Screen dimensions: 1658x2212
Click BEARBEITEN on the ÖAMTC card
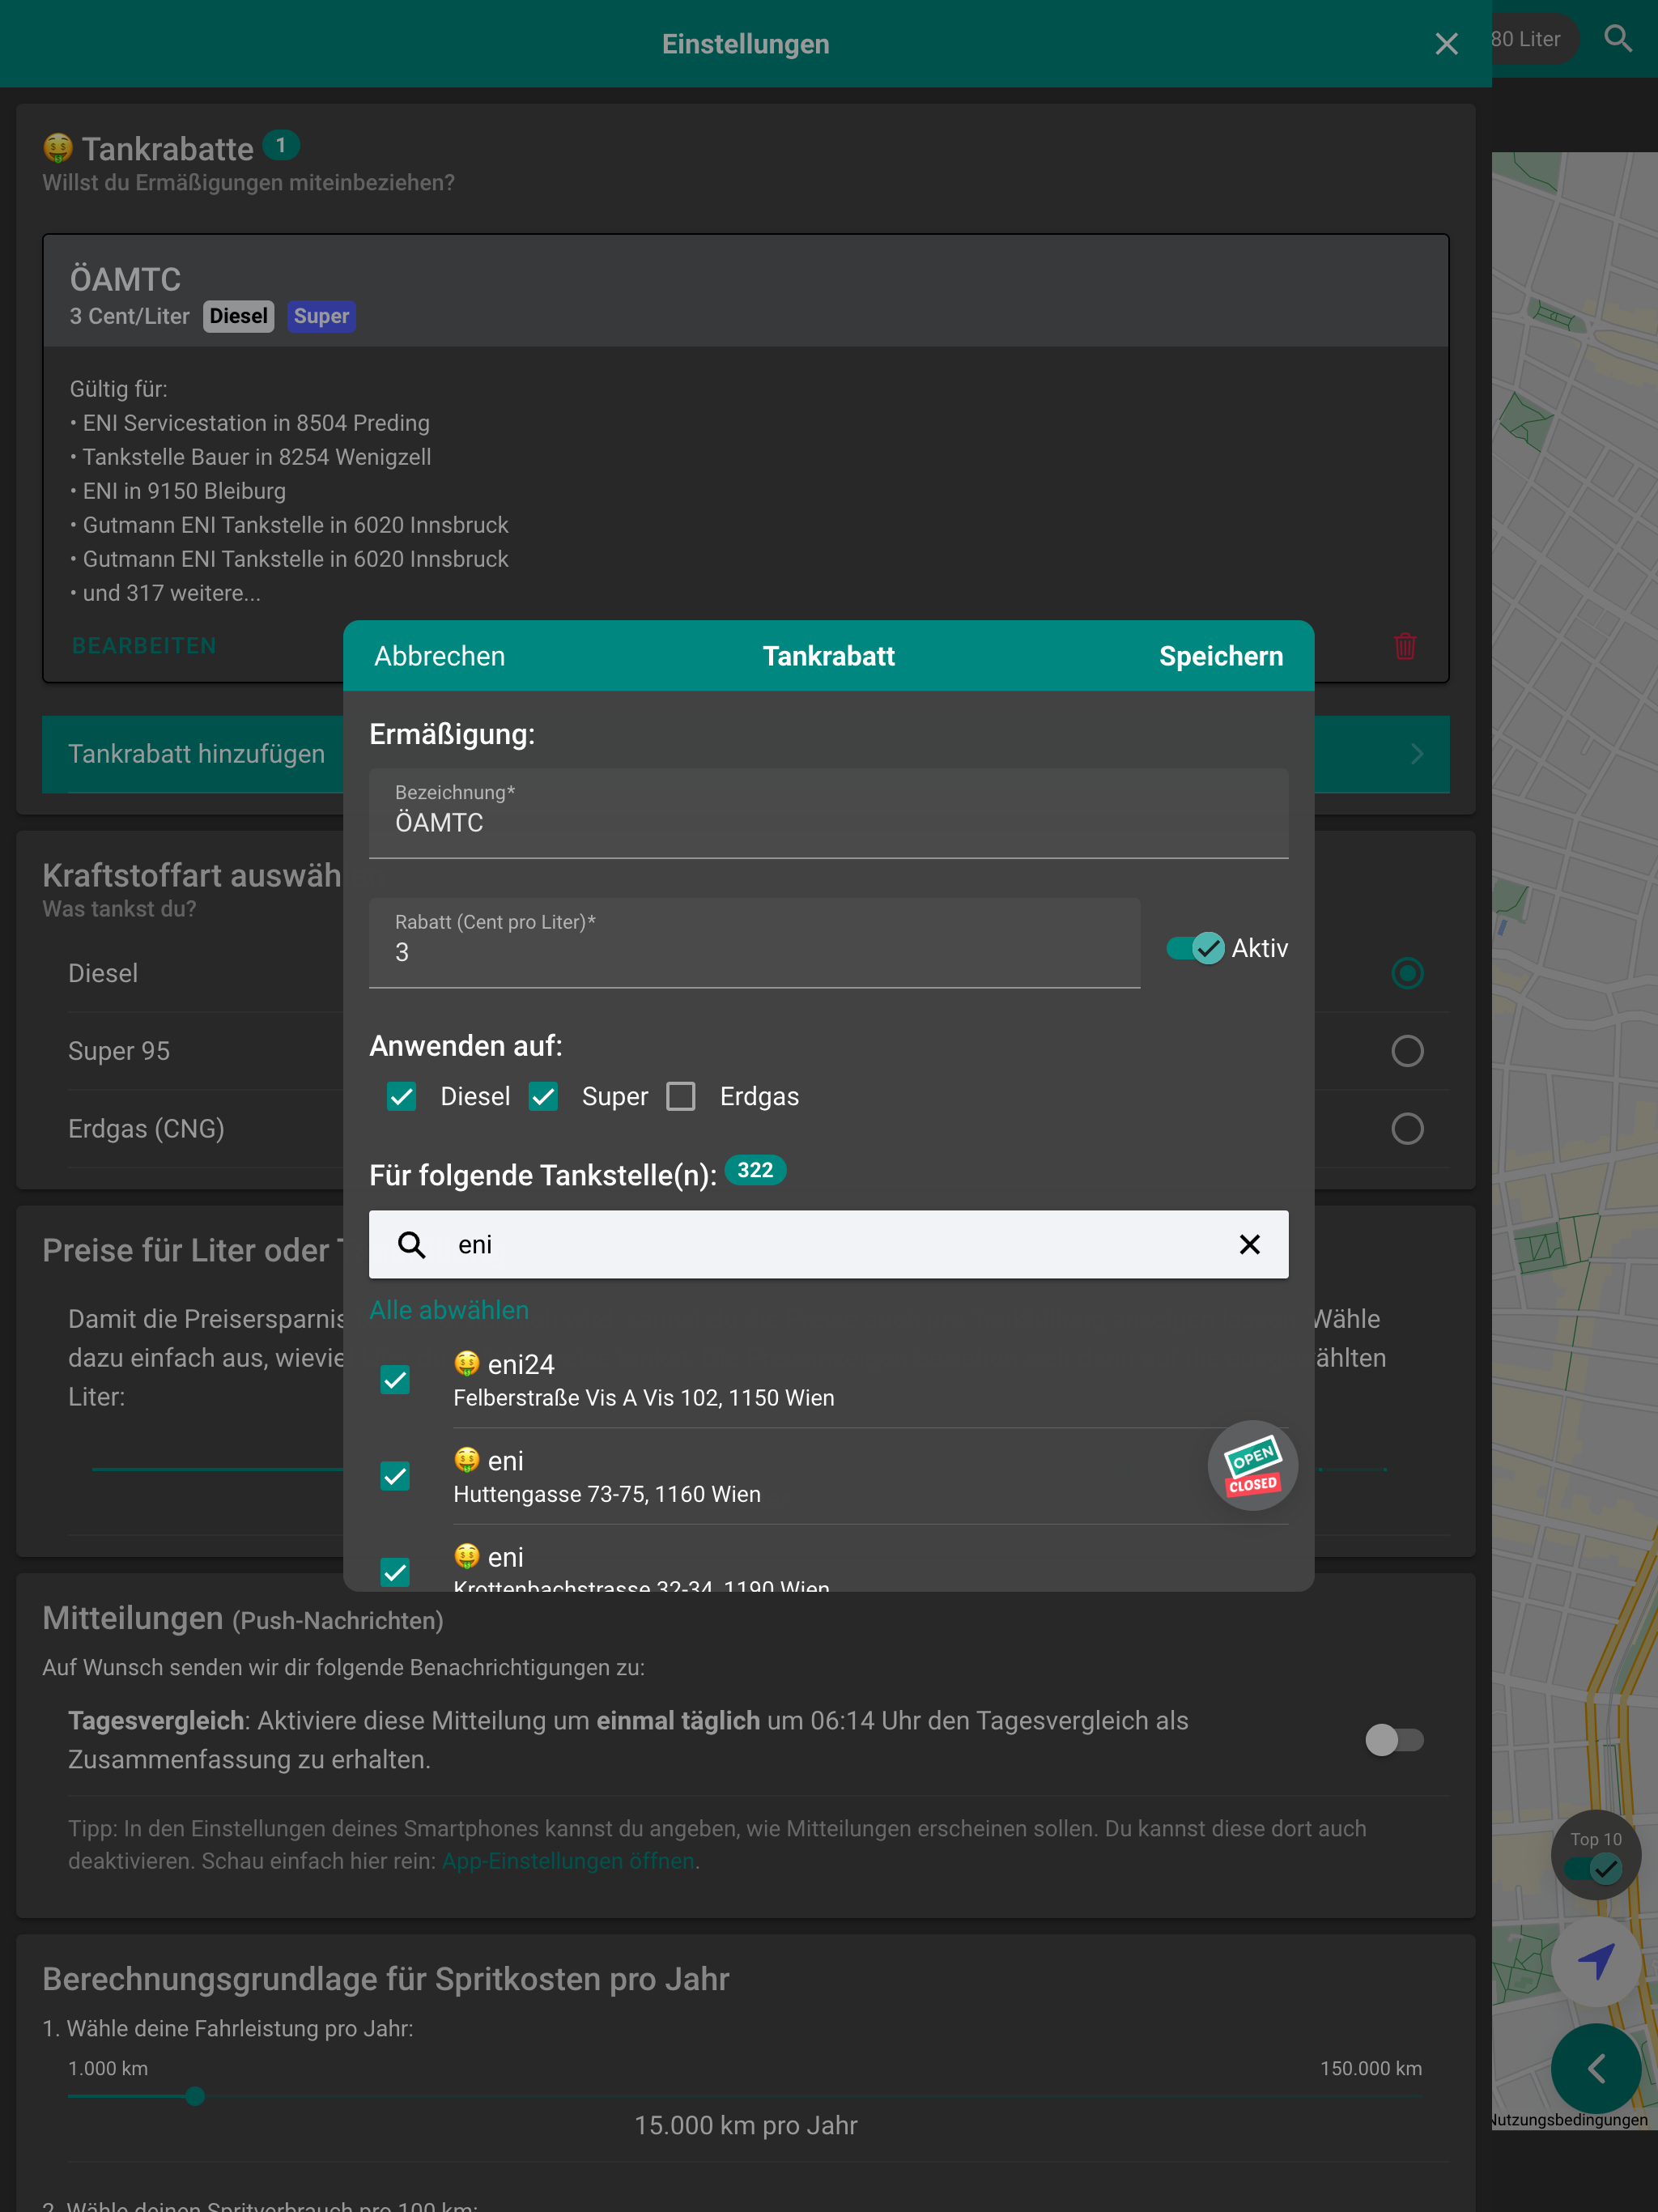click(144, 646)
